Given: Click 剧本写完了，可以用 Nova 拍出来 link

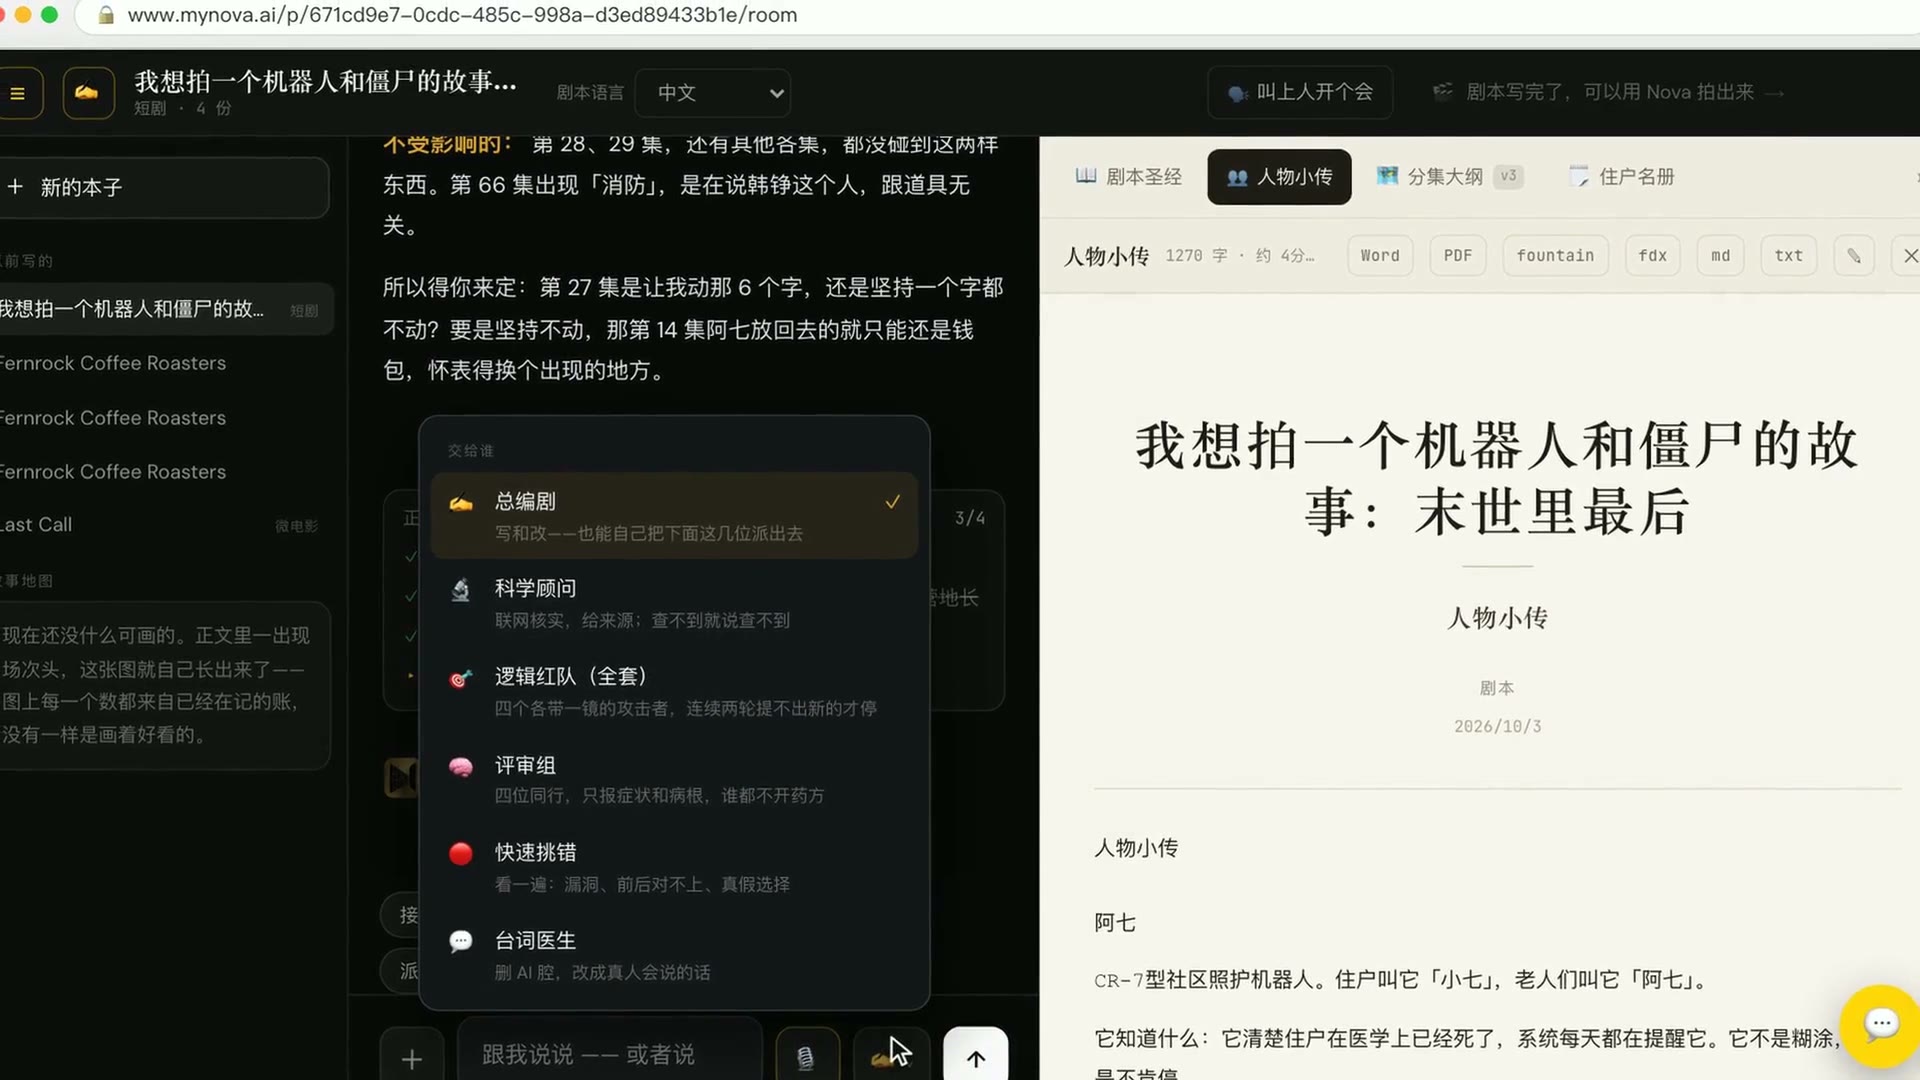Looking at the screenshot, I should pos(1610,93).
